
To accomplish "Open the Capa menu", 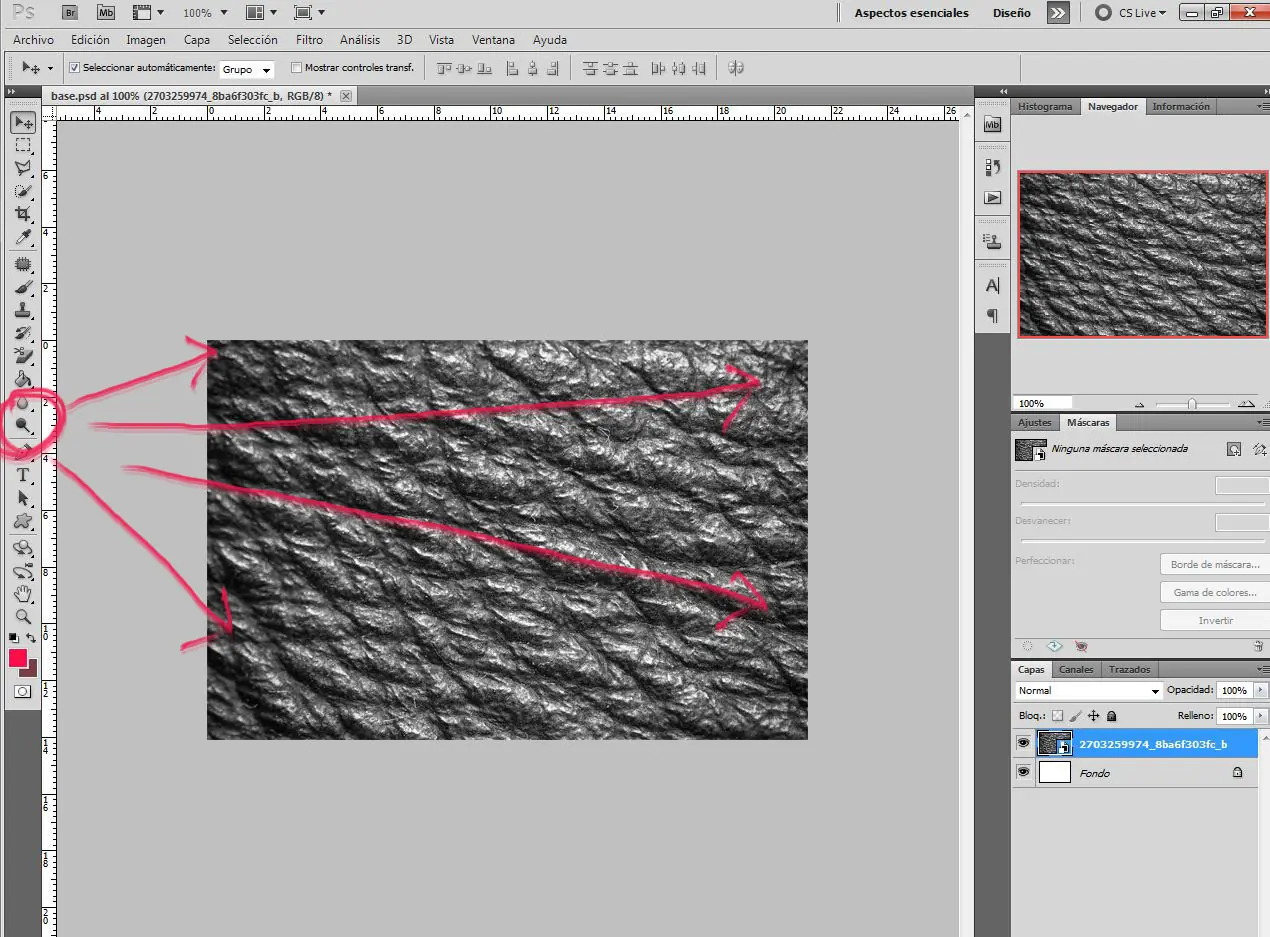I will tap(197, 40).
